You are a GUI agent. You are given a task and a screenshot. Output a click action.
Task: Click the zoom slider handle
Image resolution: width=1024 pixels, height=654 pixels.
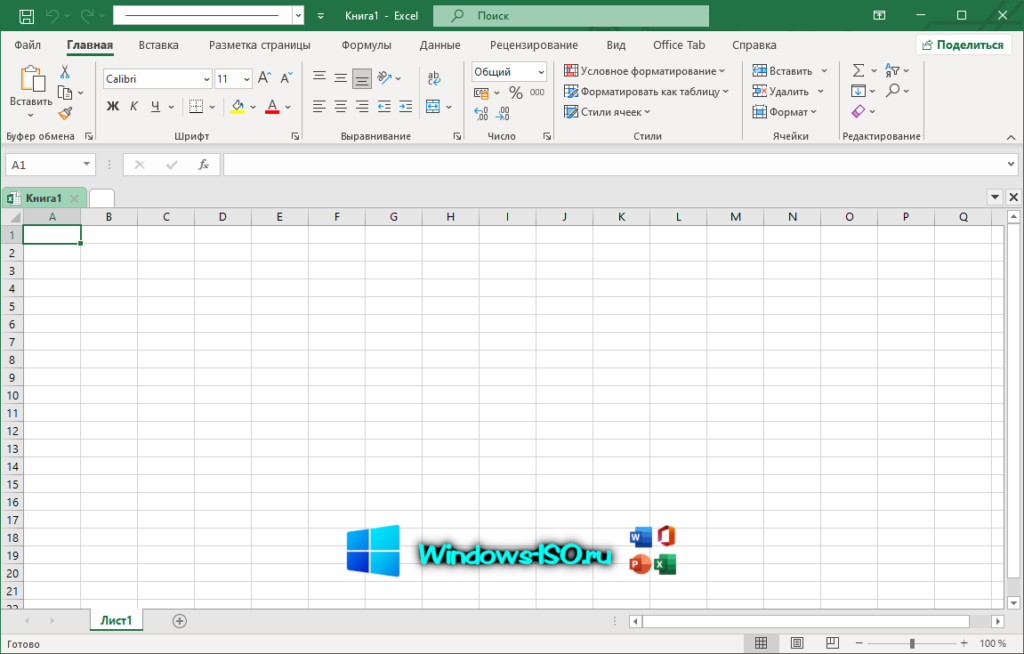912,644
